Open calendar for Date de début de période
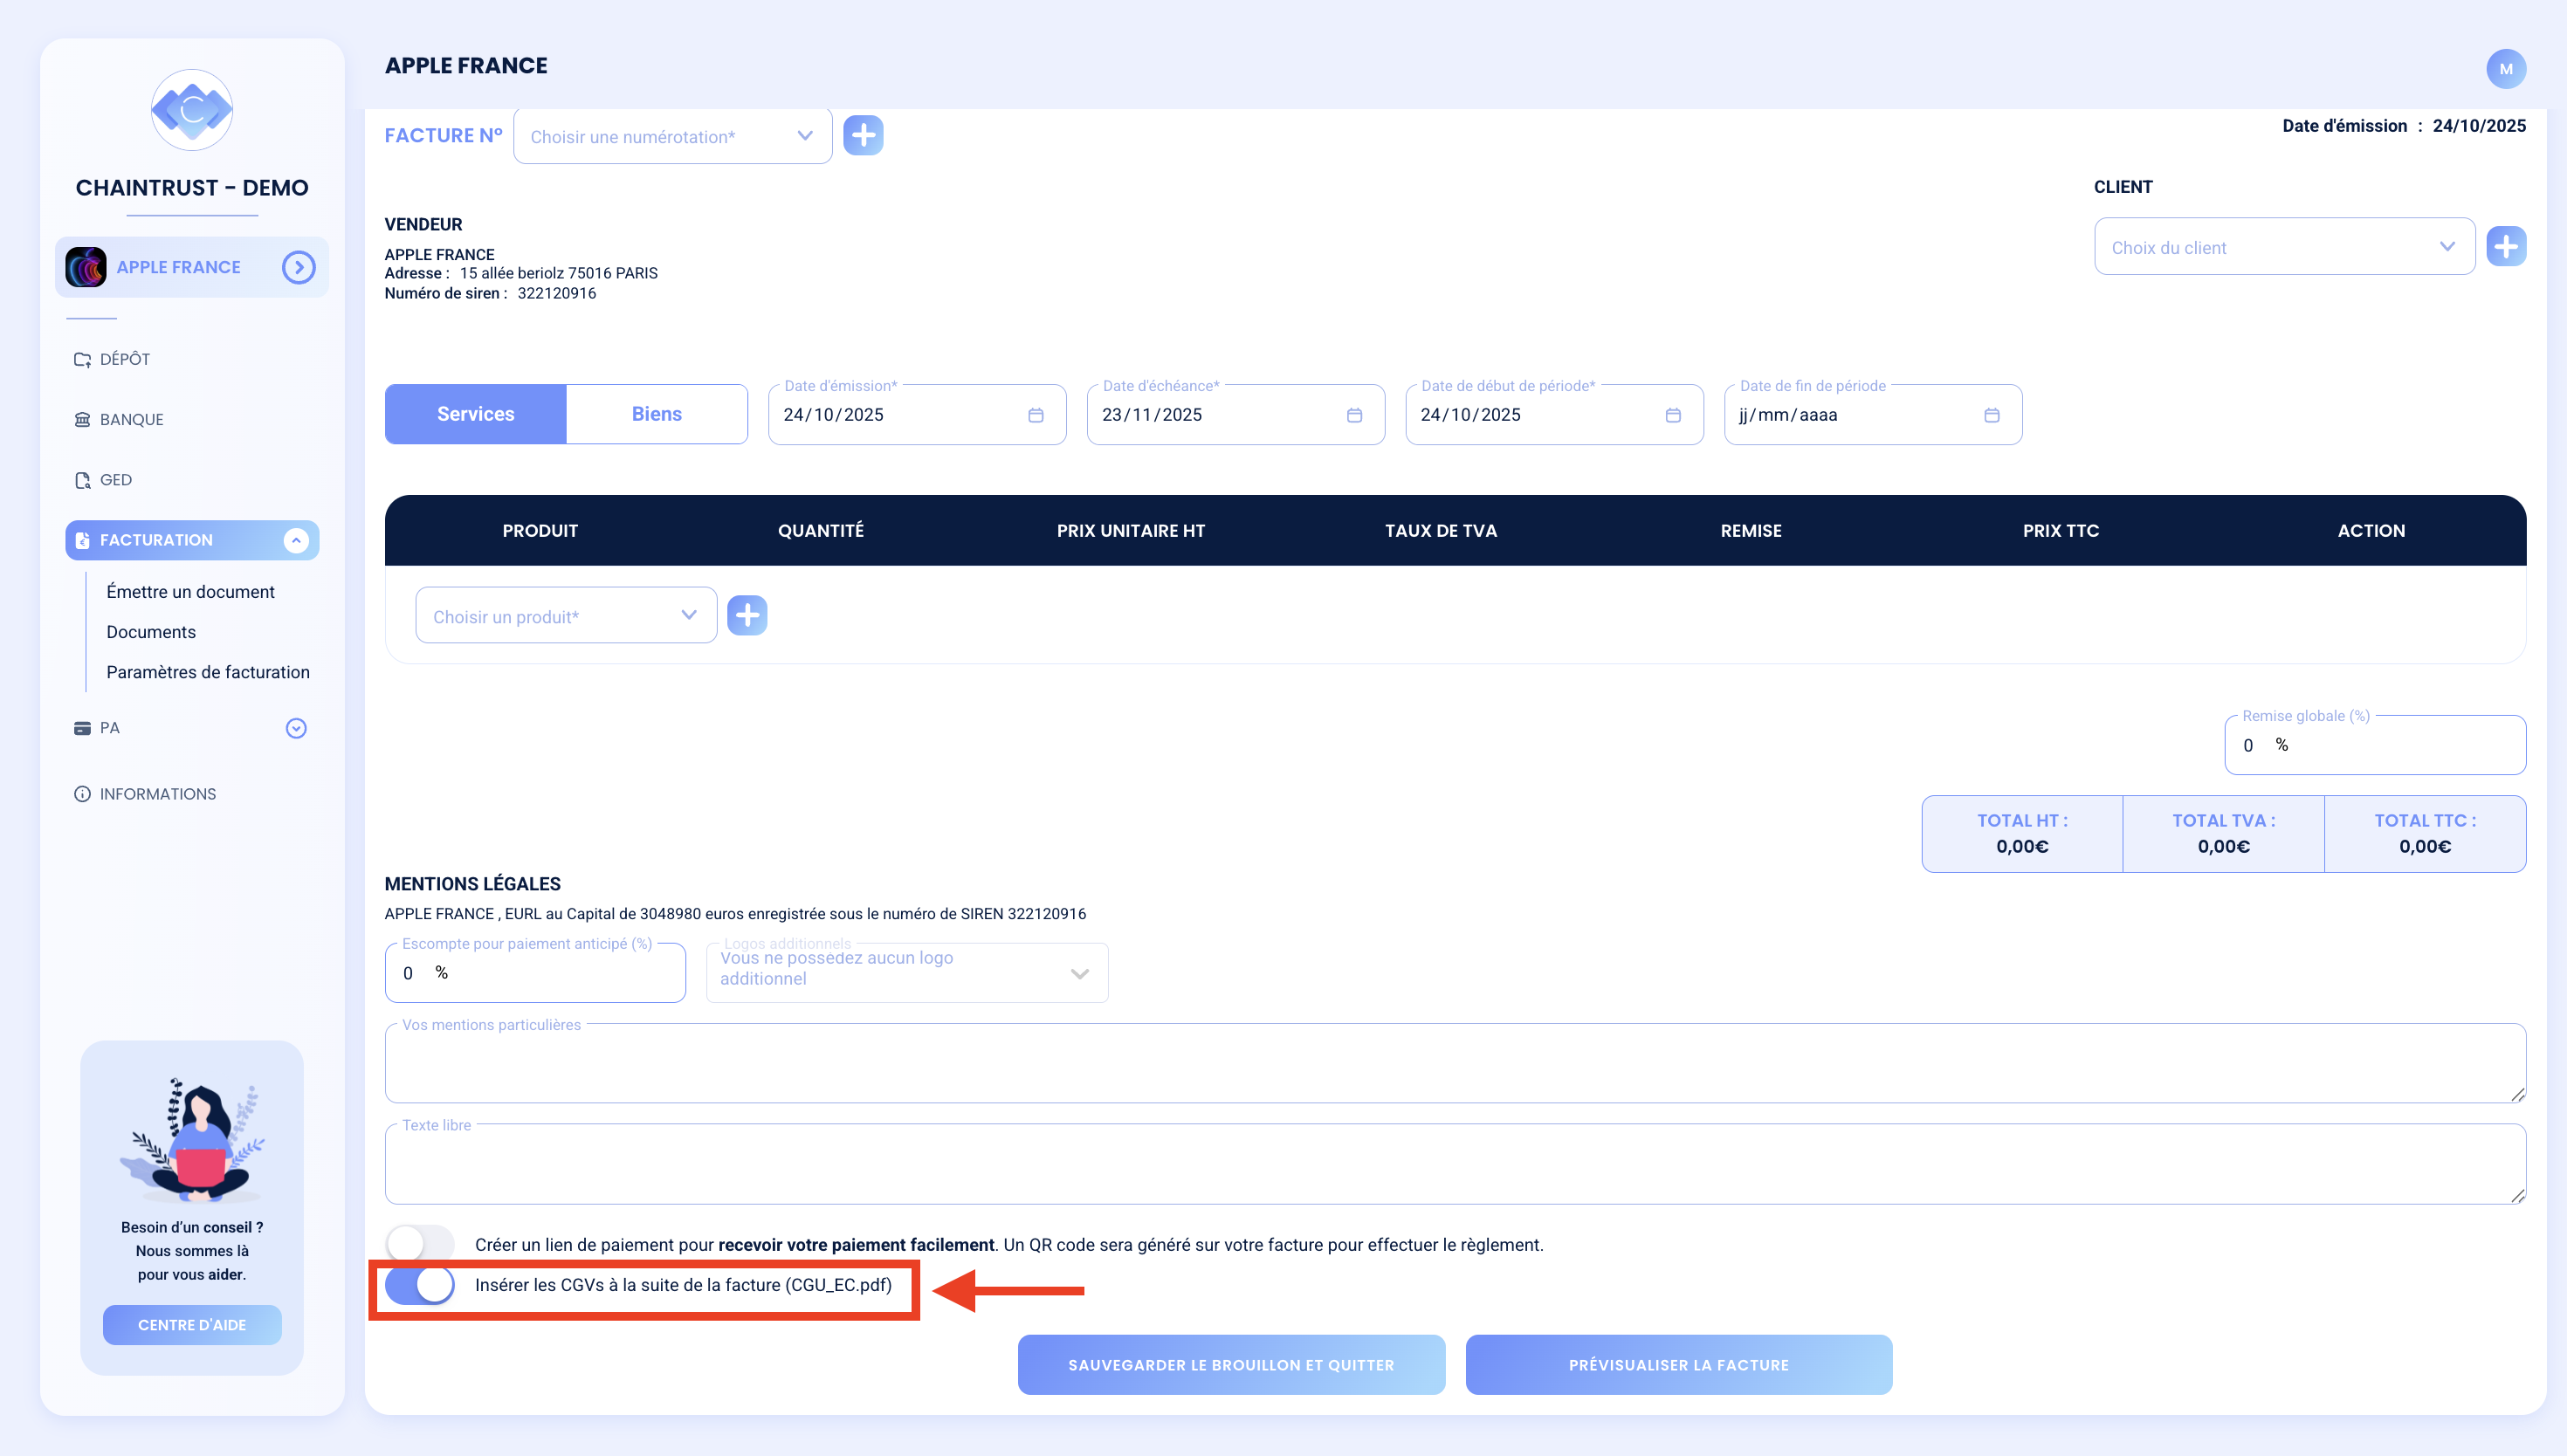2567x1456 pixels. coord(1673,415)
